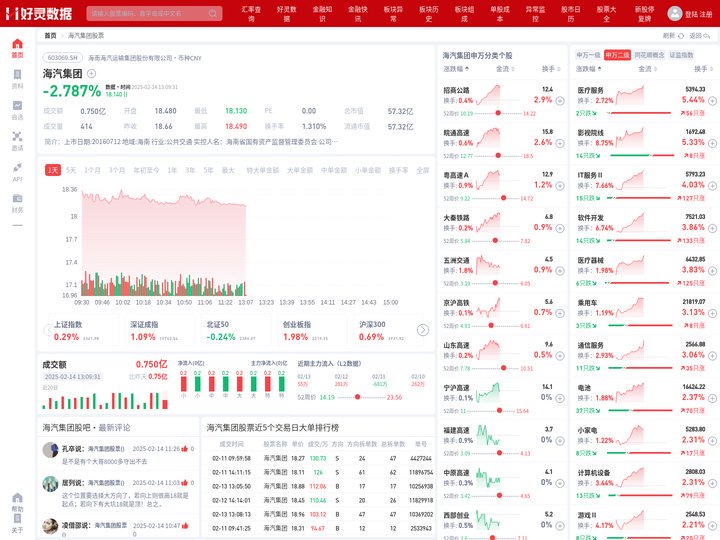Screen dimensions: 720x540
Task: Add 京沪高铁 with its plus icon
Action: (x=560, y=313)
